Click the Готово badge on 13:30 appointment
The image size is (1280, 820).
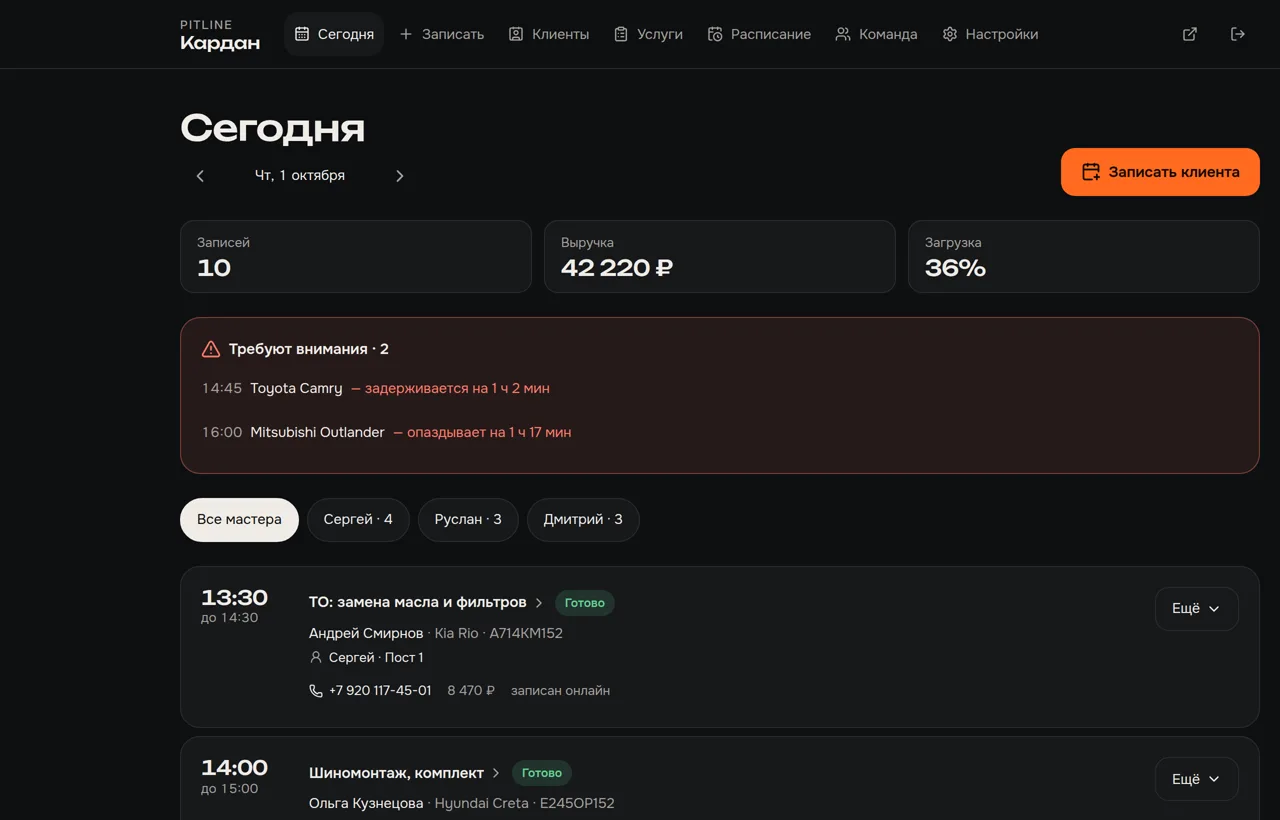[585, 603]
